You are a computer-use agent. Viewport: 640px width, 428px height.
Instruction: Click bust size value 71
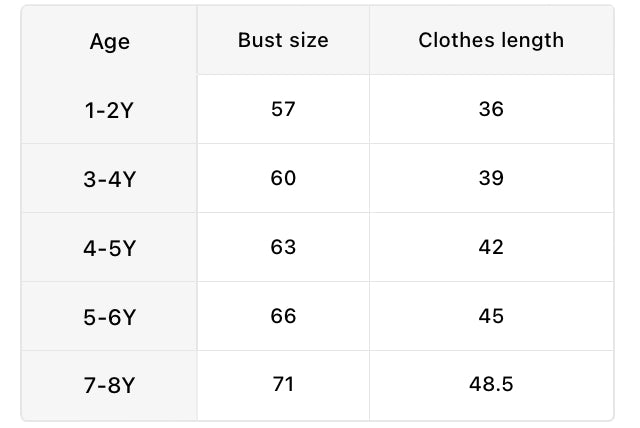point(283,384)
